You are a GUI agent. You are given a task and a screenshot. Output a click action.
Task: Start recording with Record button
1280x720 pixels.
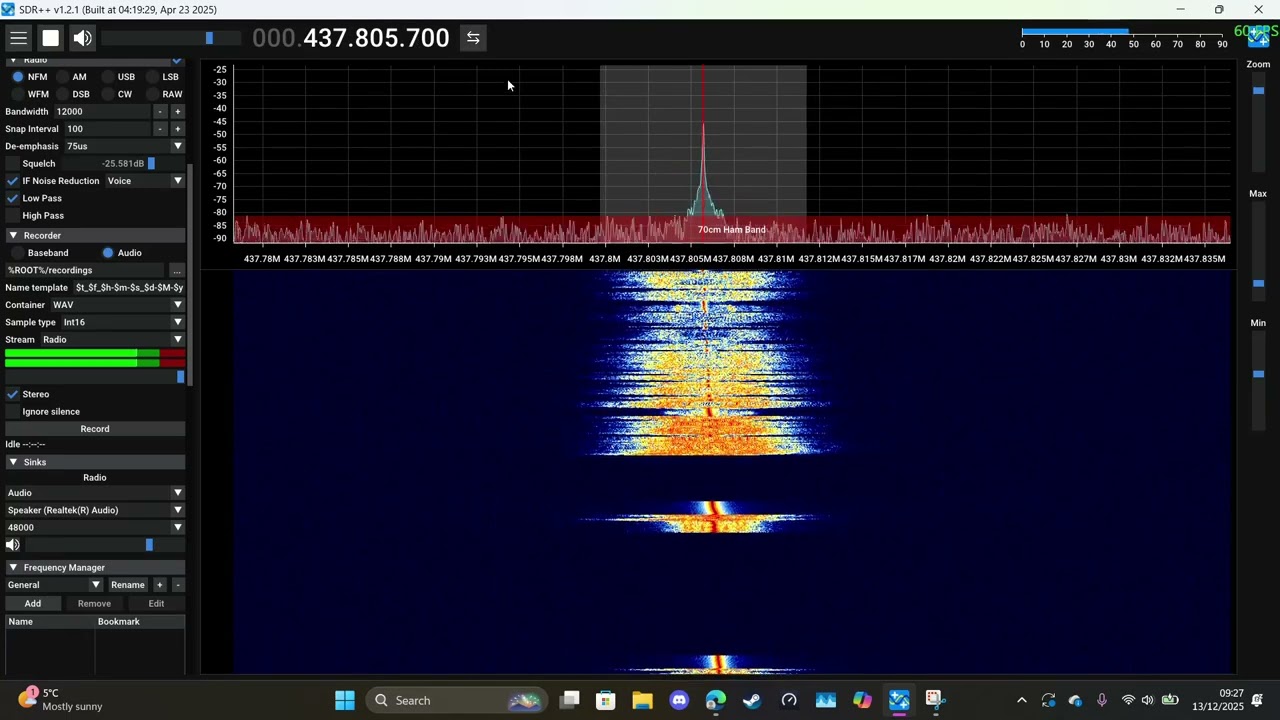point(95,429)
